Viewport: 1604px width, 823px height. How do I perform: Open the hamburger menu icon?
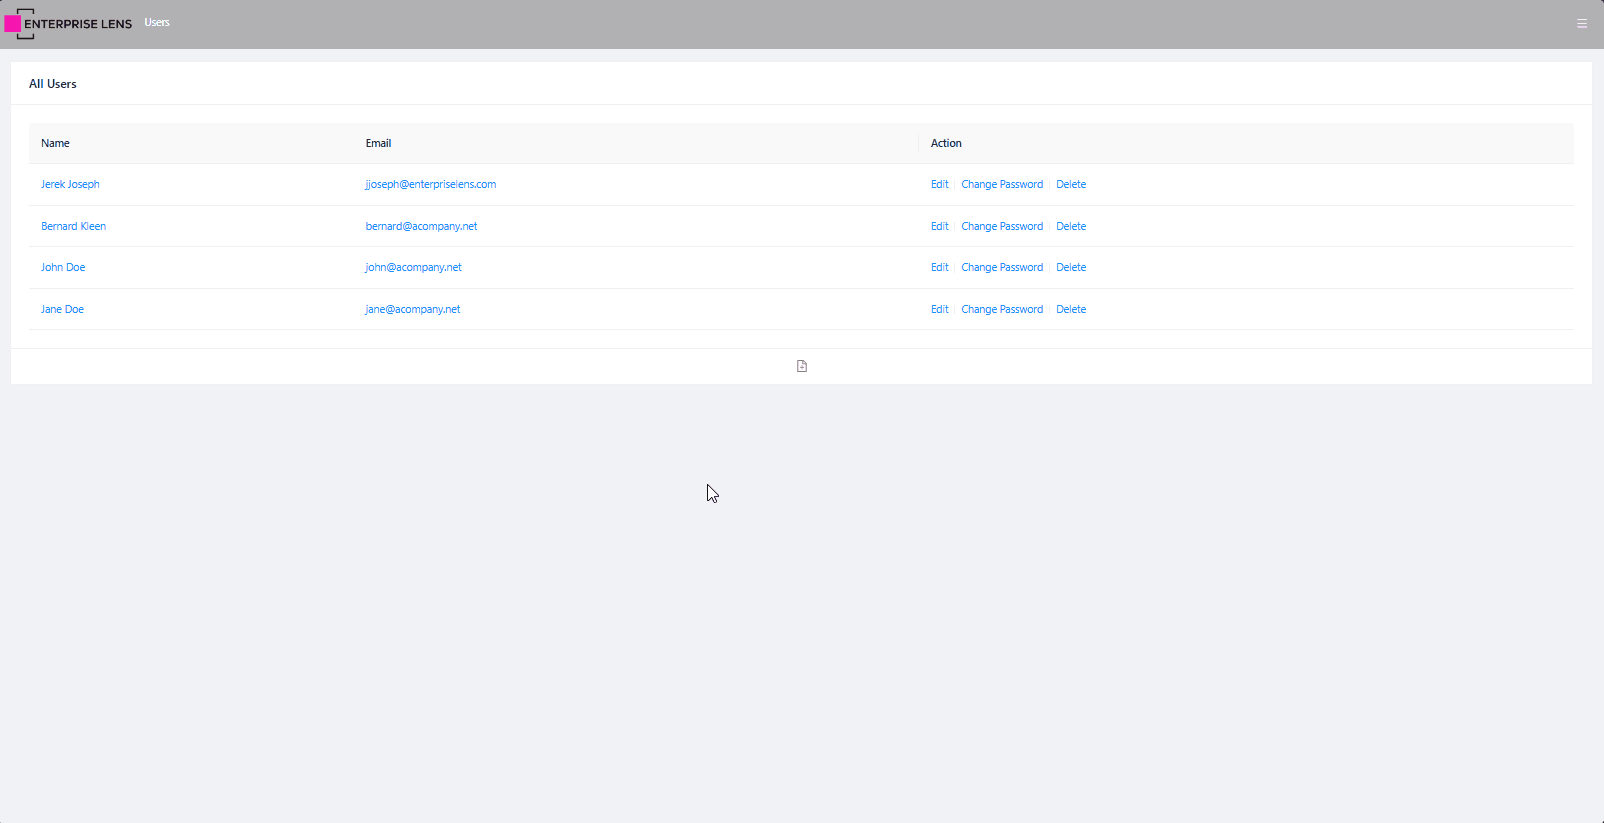tap(1582, 24)
